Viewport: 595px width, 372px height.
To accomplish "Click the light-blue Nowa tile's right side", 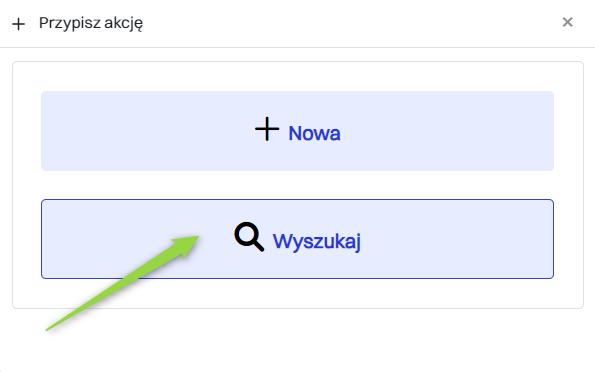I will pyautogui.click(x=474, y=131).
